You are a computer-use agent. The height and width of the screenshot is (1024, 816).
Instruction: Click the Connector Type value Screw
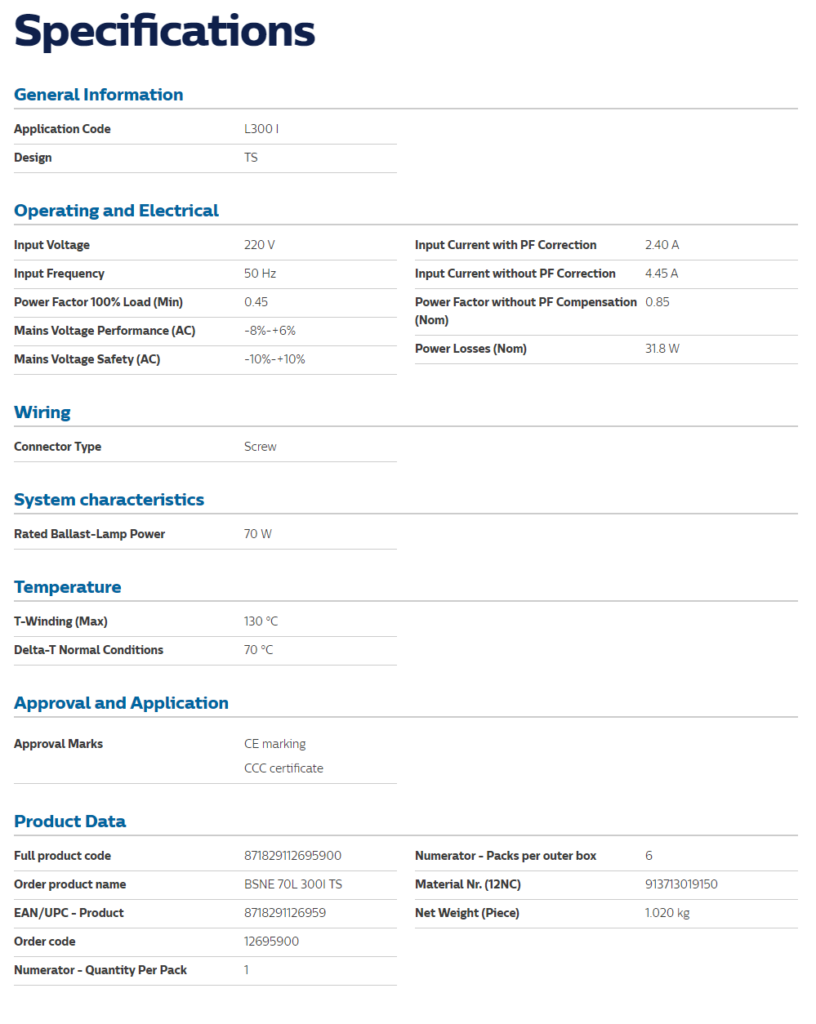tap(260, 447)
